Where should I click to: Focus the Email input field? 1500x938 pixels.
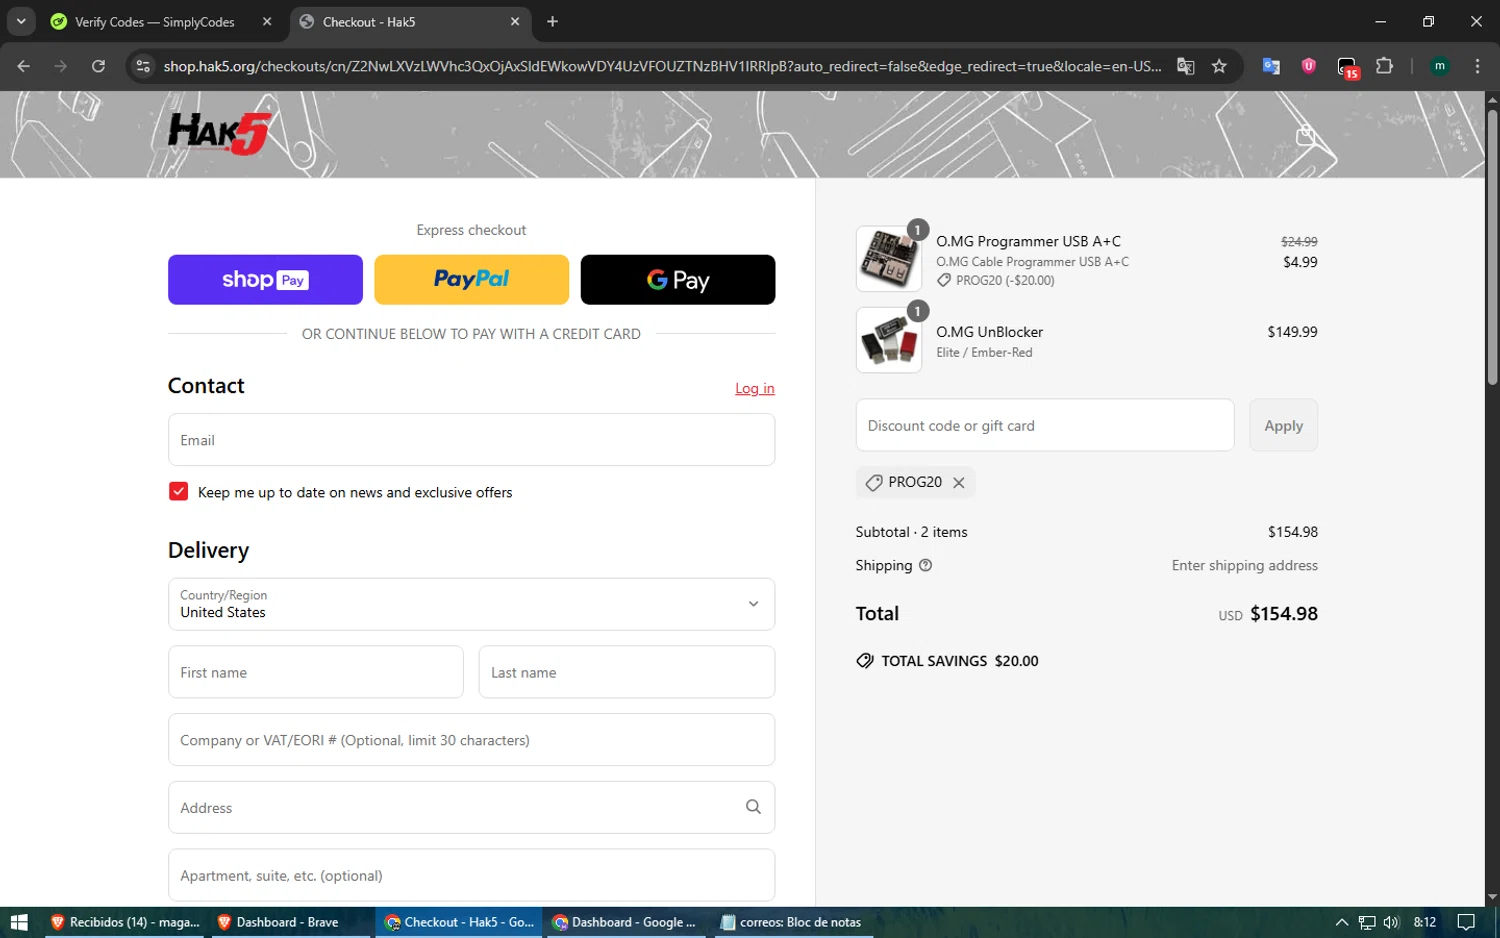[471, 440]
